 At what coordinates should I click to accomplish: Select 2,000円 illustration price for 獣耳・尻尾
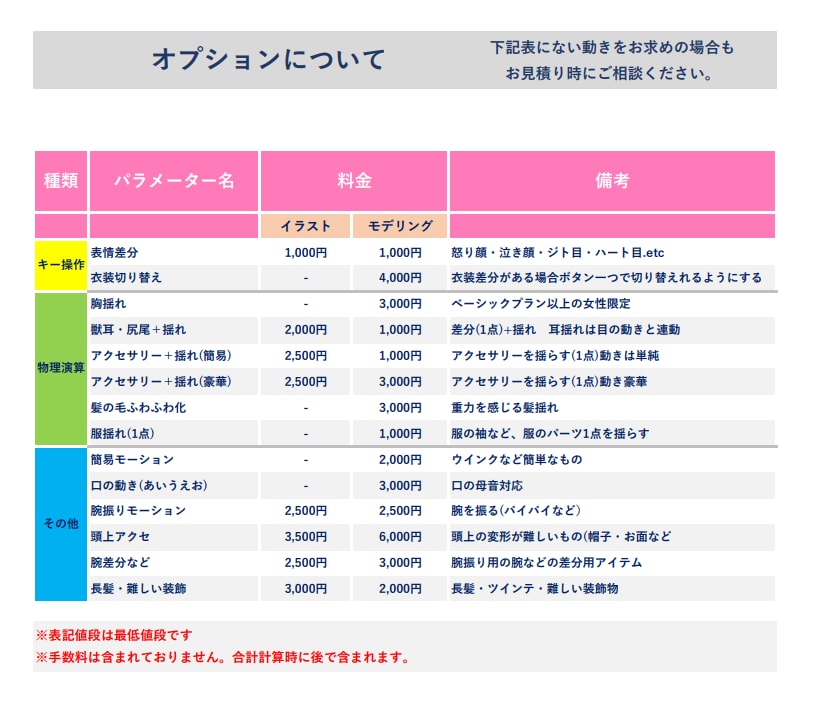tap(306, 329)
